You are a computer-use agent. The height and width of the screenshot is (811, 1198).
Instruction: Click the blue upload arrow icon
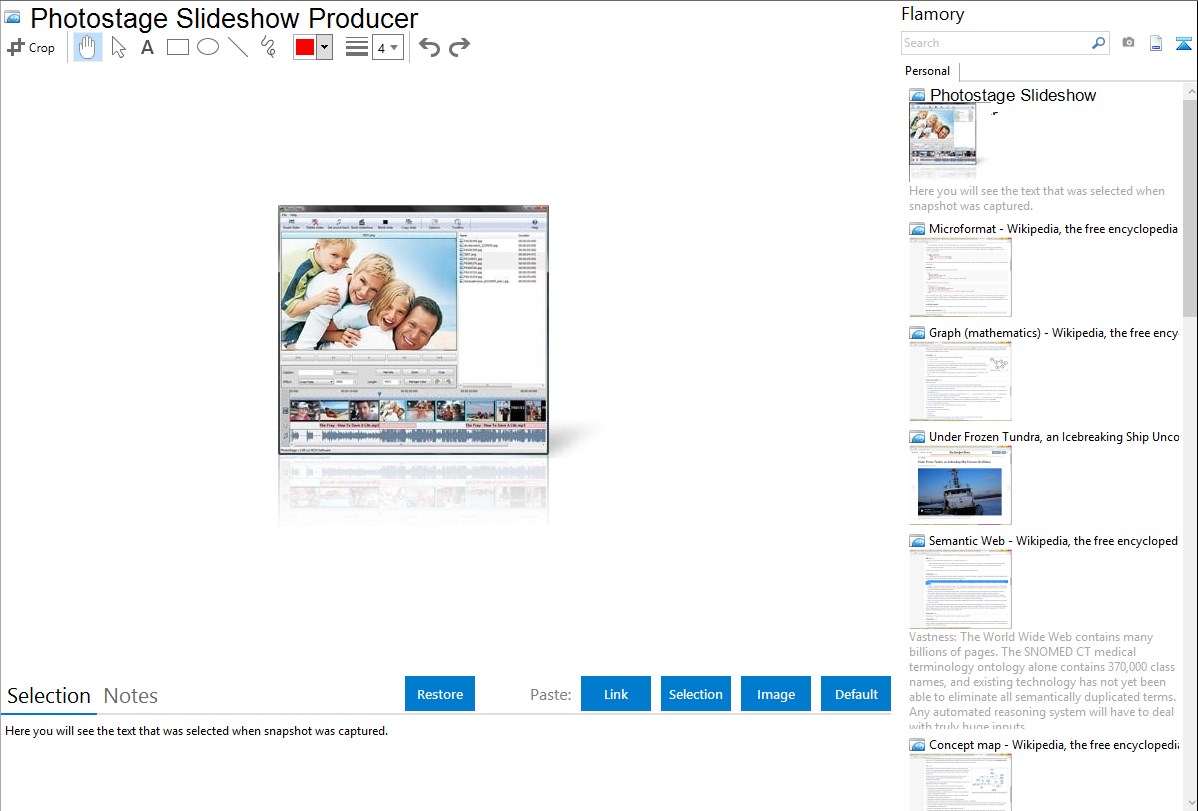click(1183, 43)
